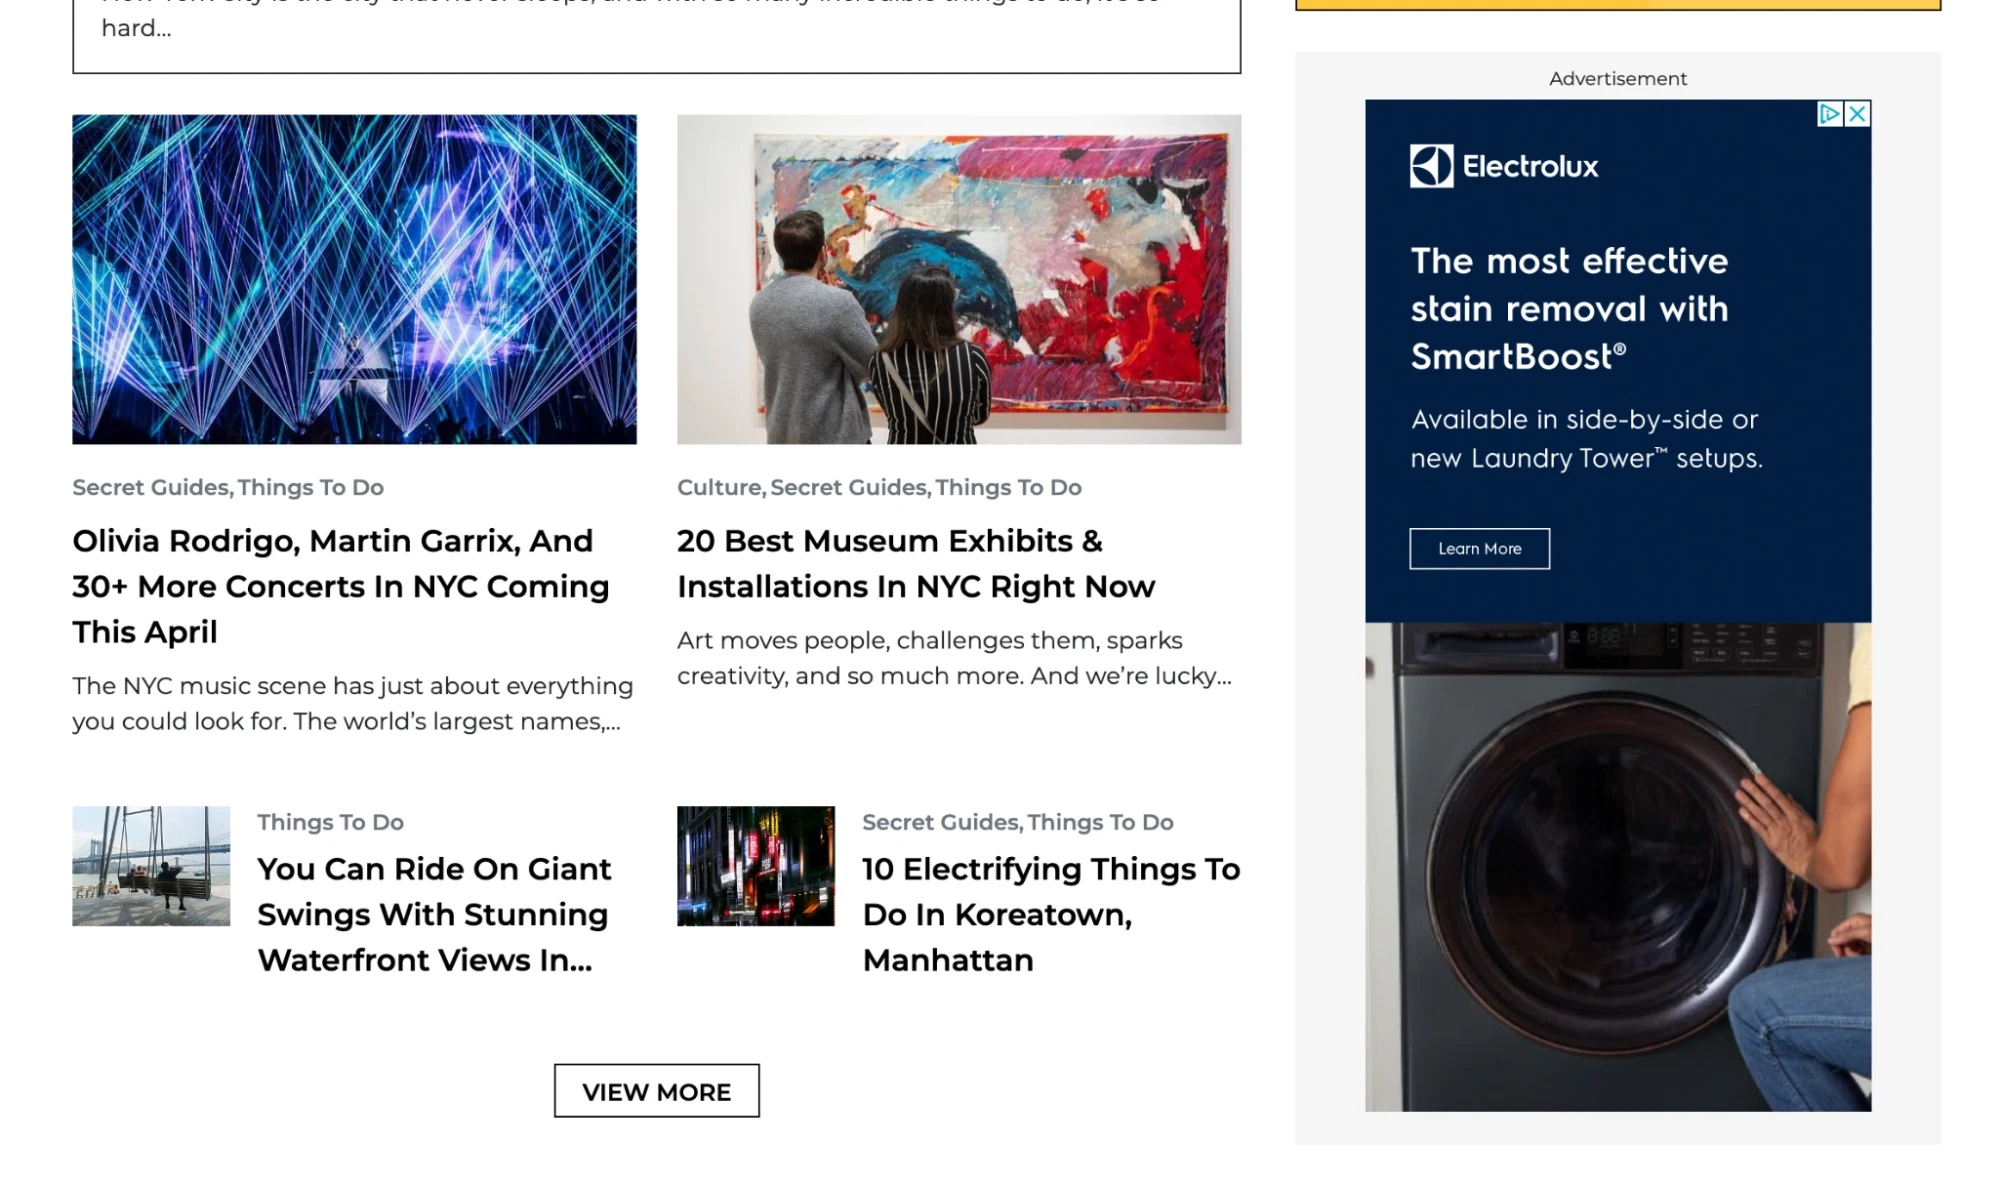The height and width of the screenshot is (1184, 1999).
Task: Open the laser concert thumbnail image
Action: pos(354,279)
